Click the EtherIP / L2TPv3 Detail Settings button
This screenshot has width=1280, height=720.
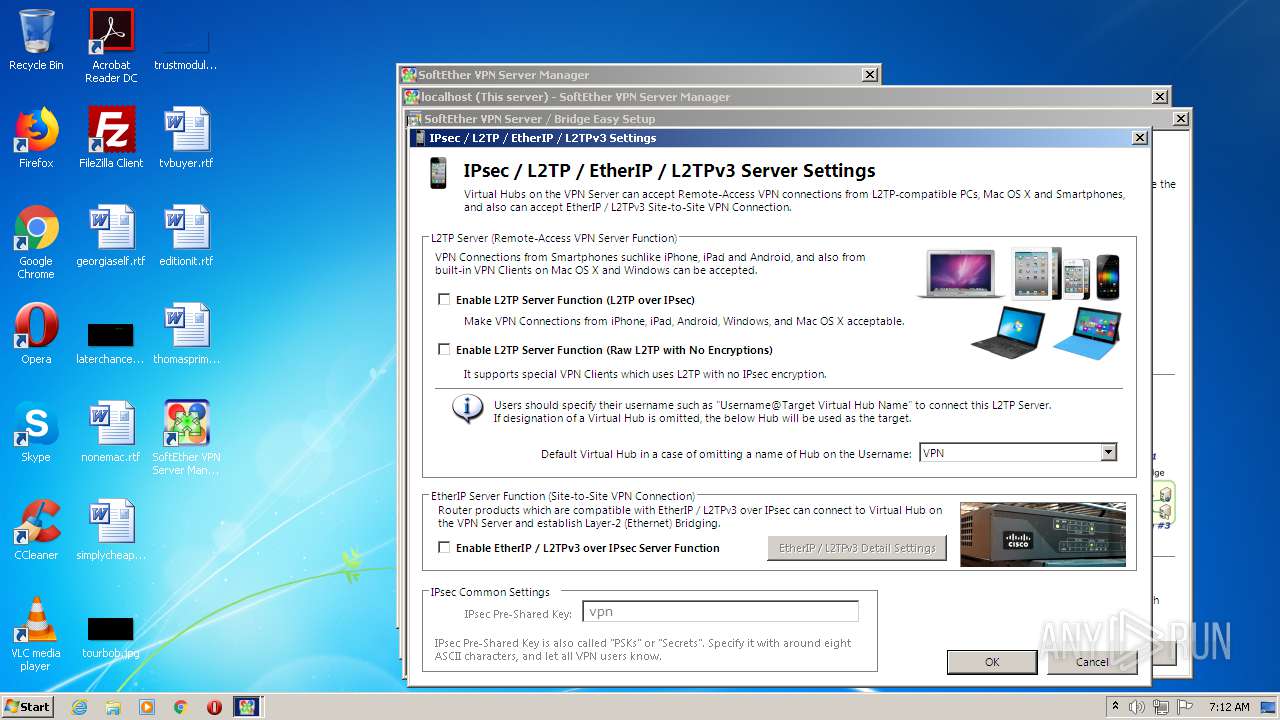coord(857,548)
